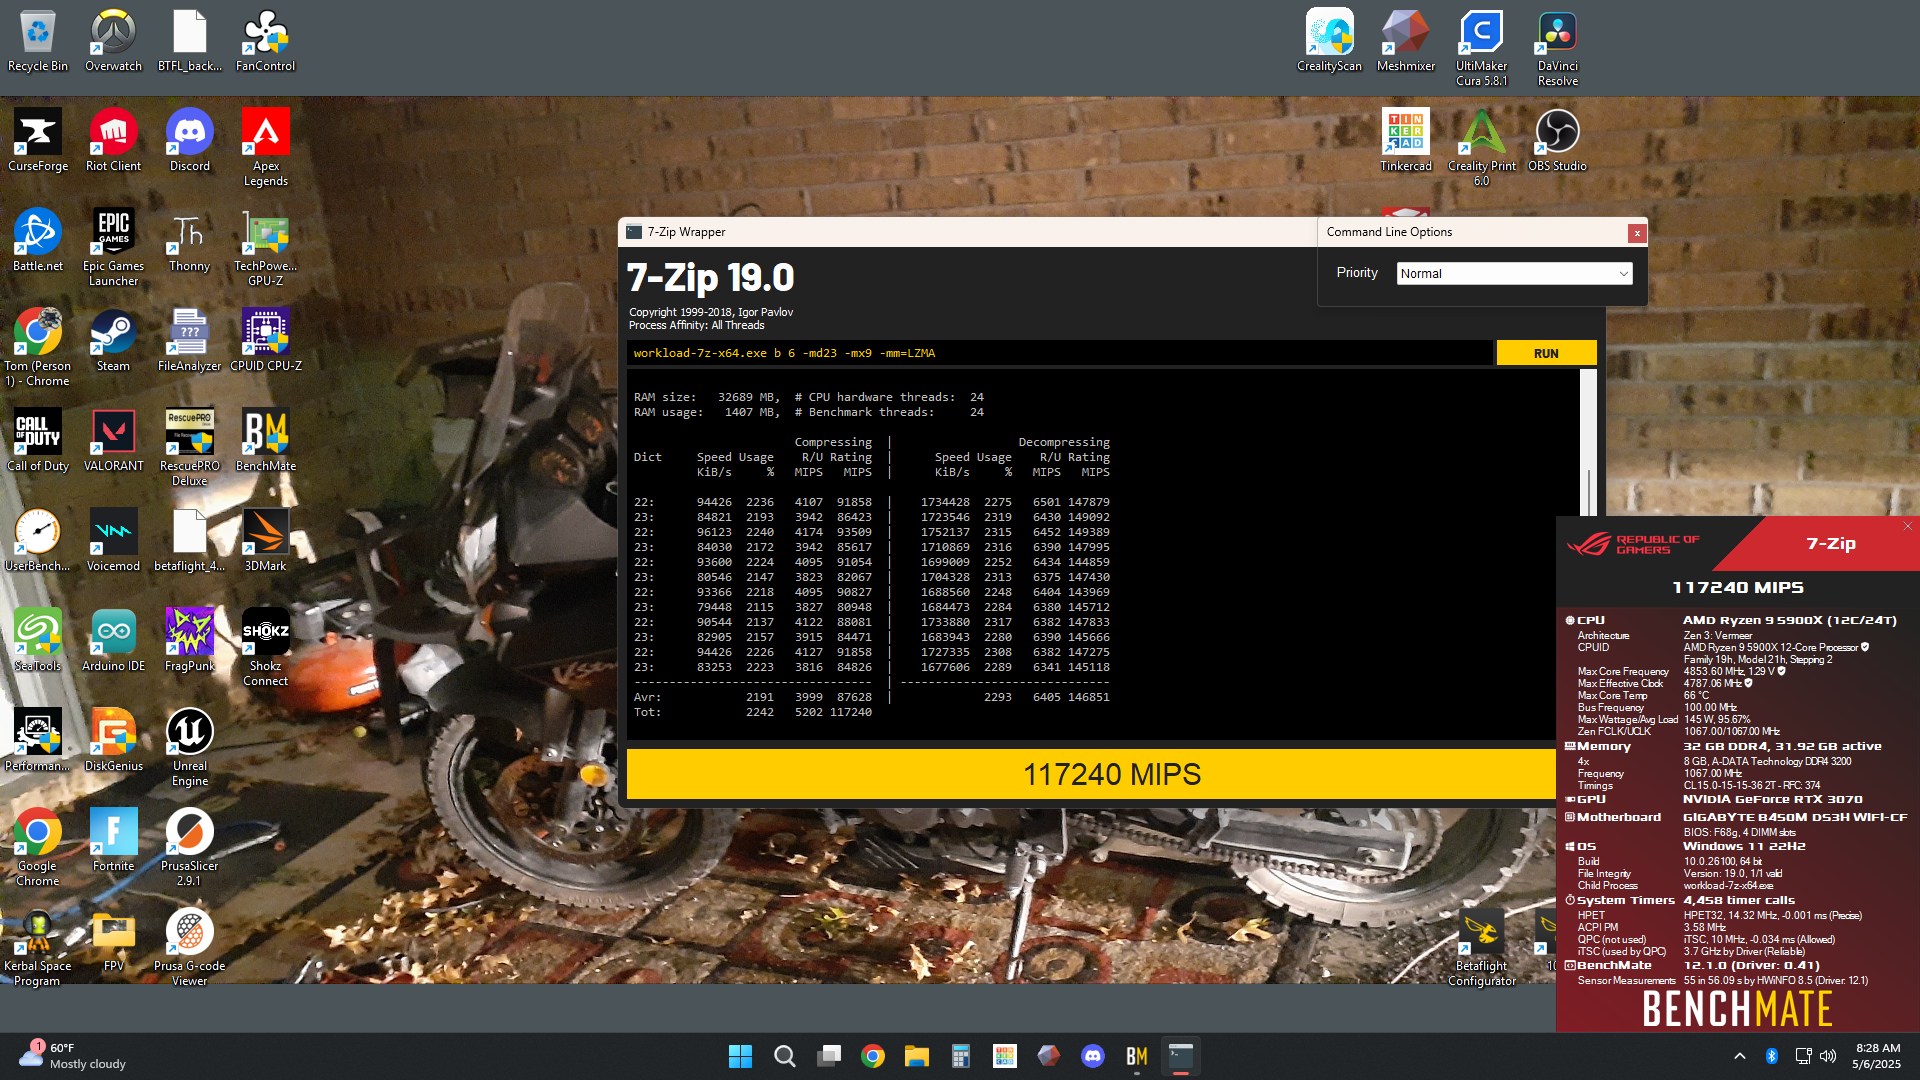Launch the Fortnite desktop shortcut
Image resolution: width=1920 pixels, height=1080 pixels.
113,841
